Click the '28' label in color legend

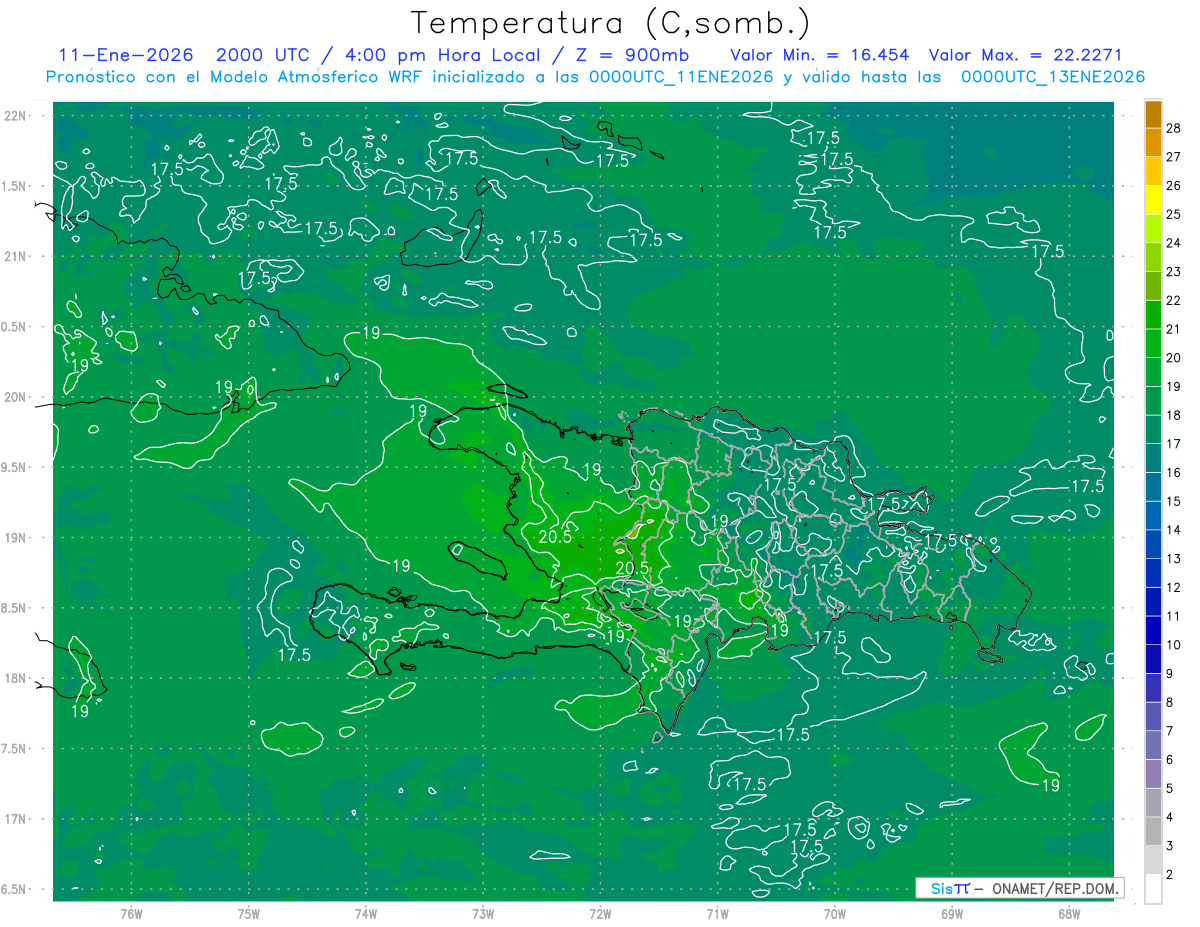[x=1173, y=128]
